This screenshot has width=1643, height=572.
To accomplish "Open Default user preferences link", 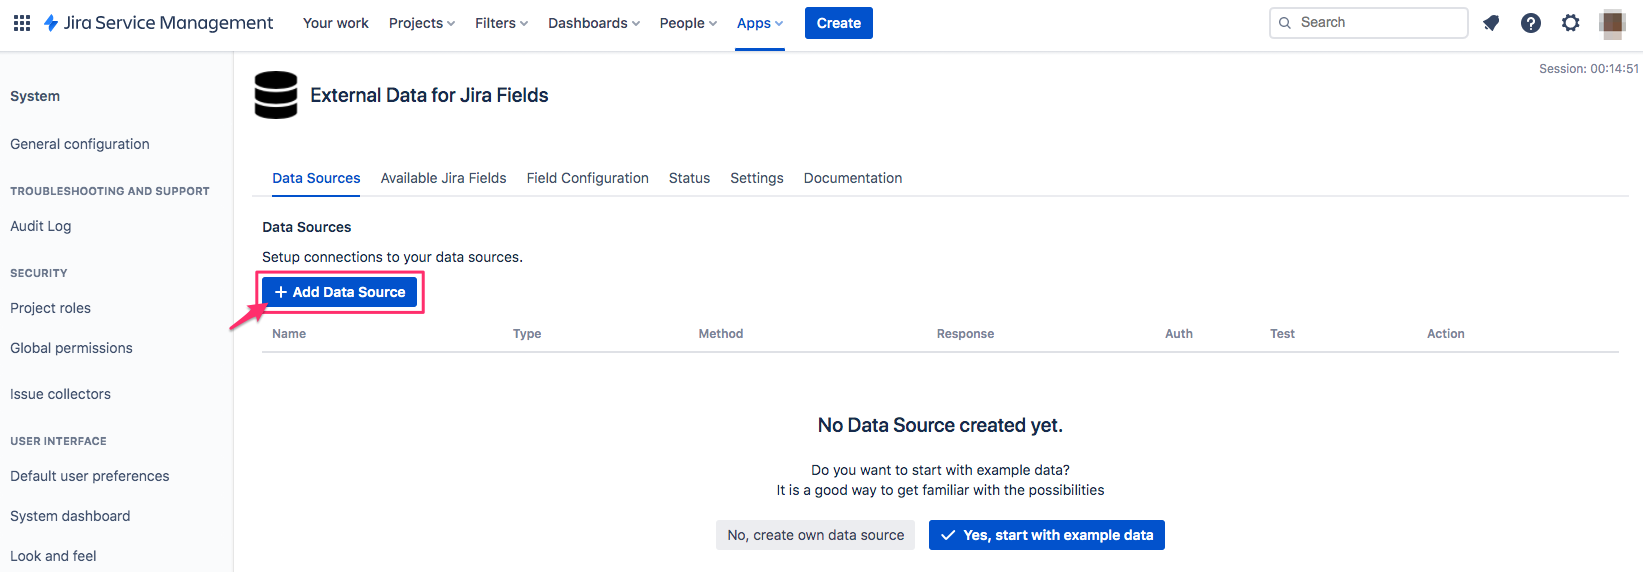I will (x=90, y=476).
